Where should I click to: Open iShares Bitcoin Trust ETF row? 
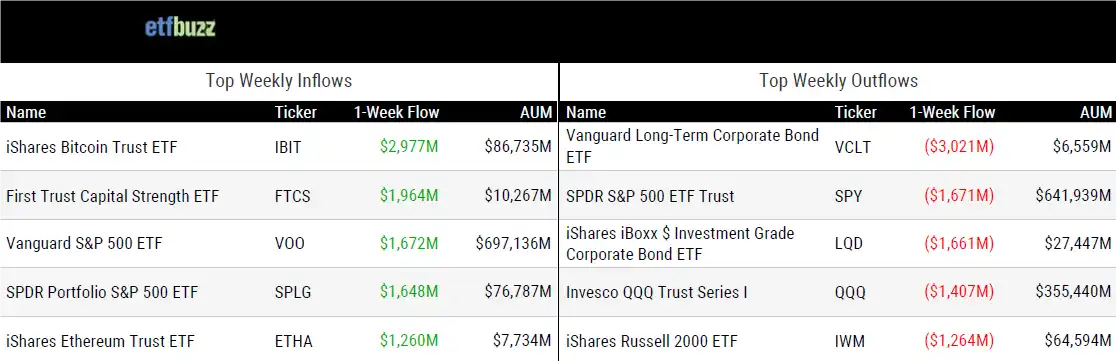[x=279, y=147]
